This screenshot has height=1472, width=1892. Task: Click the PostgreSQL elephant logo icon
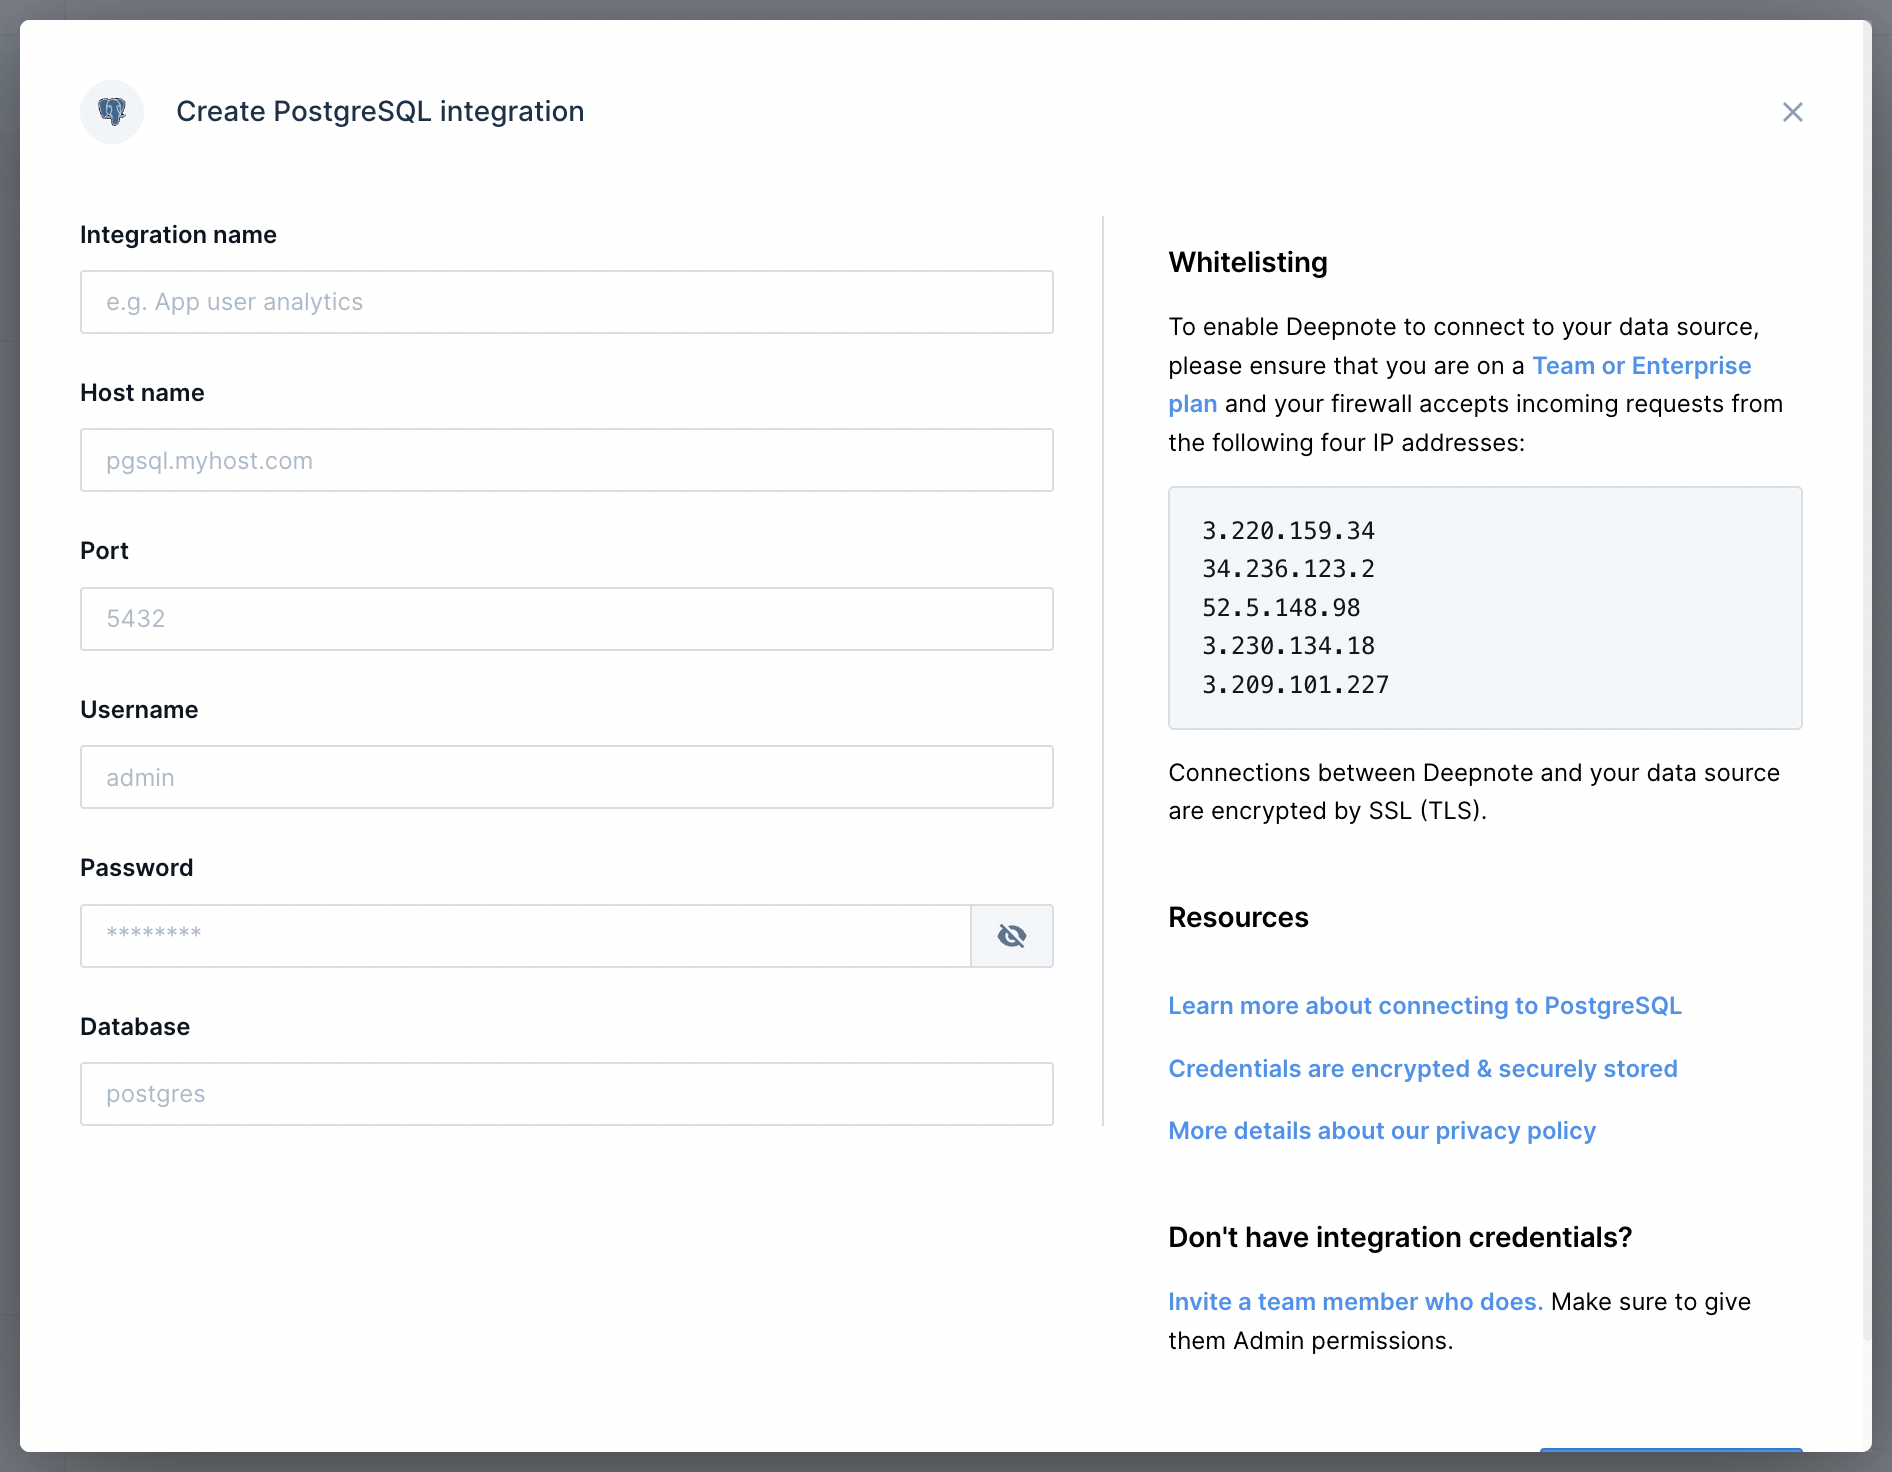click(x=112, y=112)
